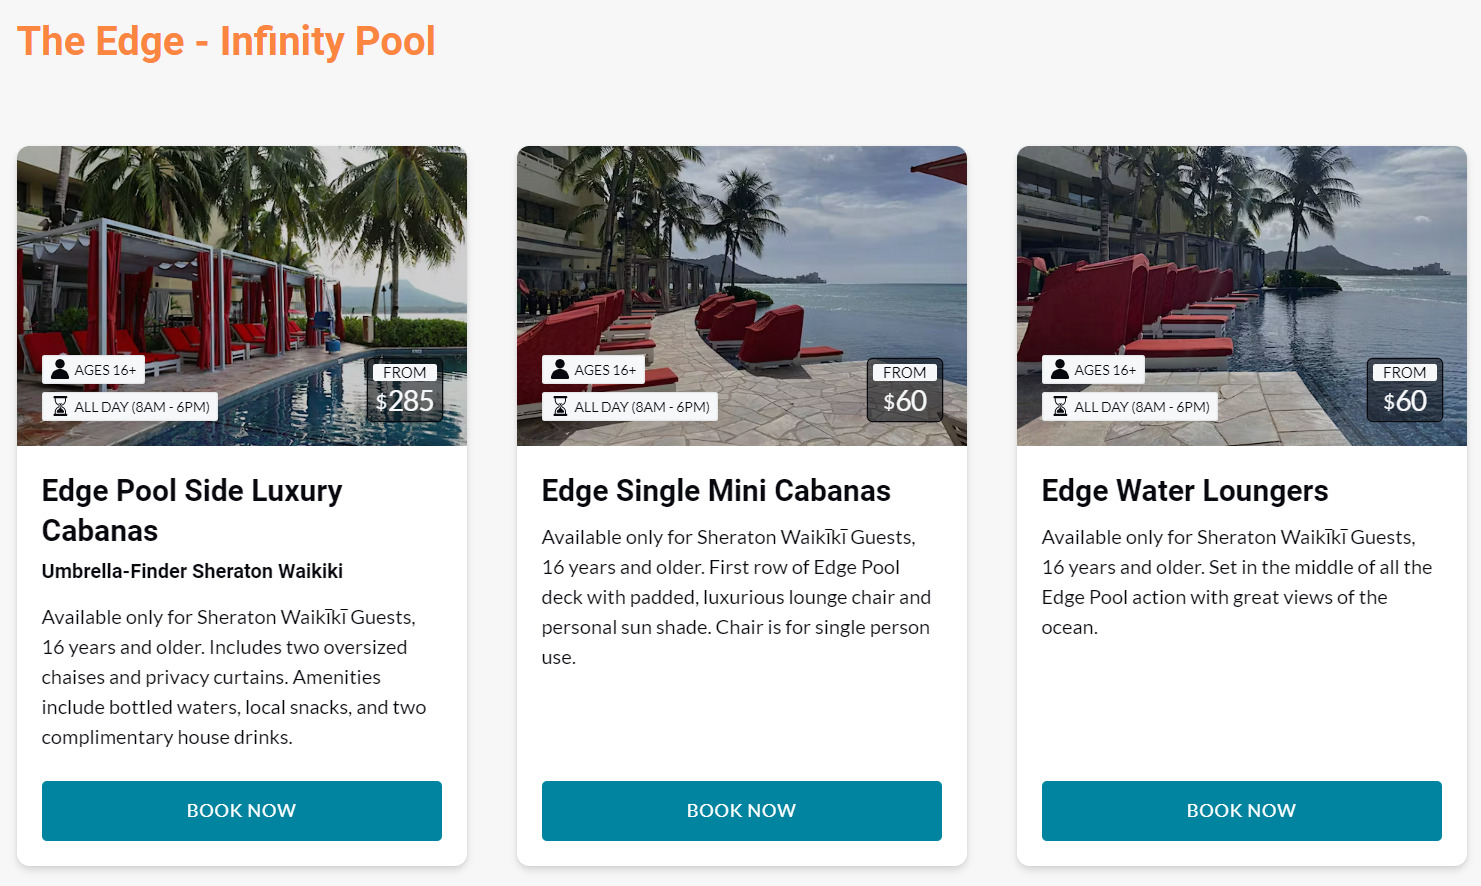Book the Edge Pool Side Luxury Cabanas
The height and width of the screenshot is (886, 1481).
point(241,810)
